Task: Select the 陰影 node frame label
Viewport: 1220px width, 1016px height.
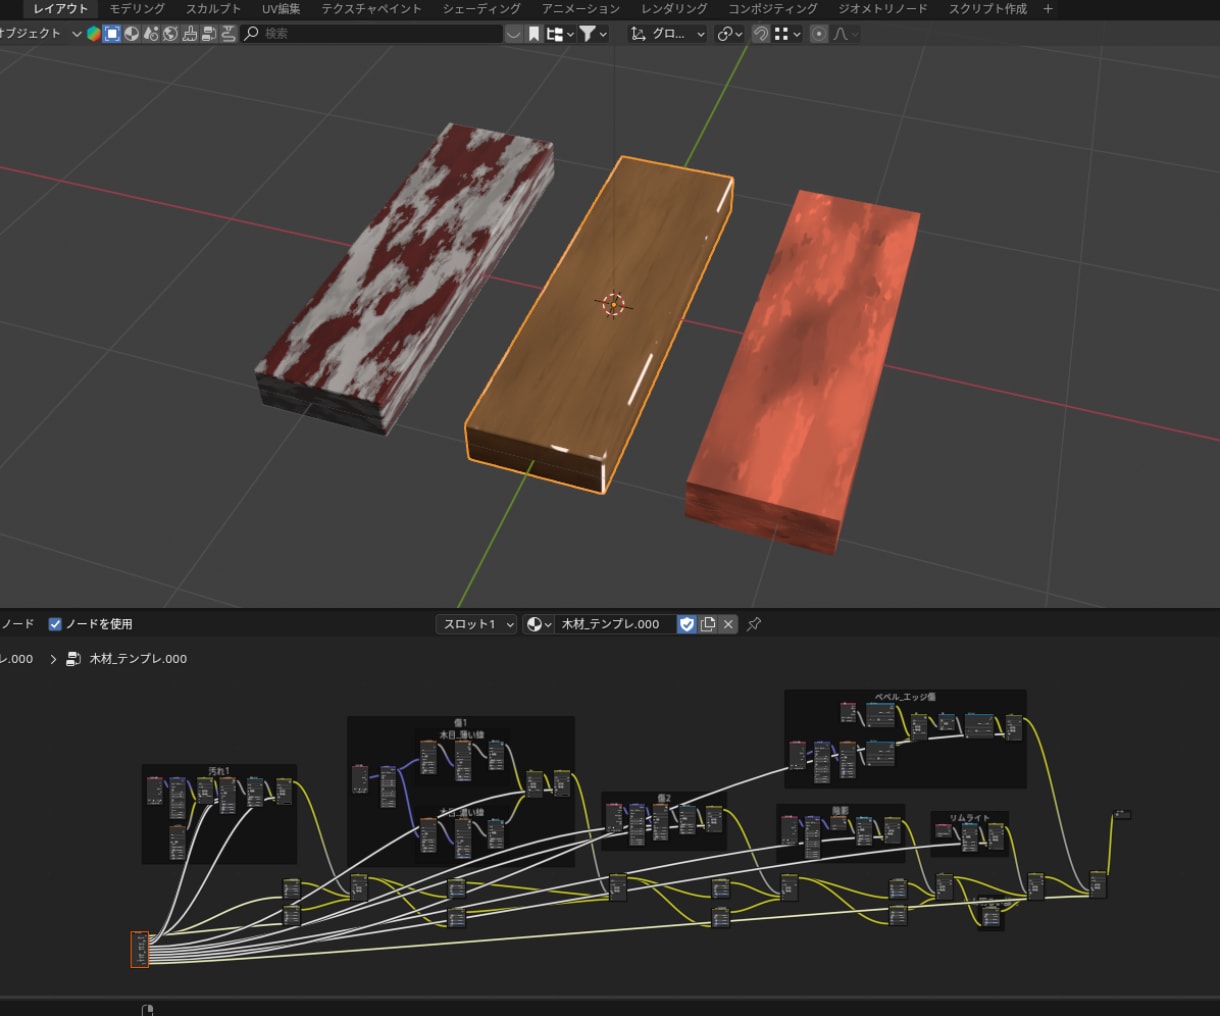Action: click(840, 810)
